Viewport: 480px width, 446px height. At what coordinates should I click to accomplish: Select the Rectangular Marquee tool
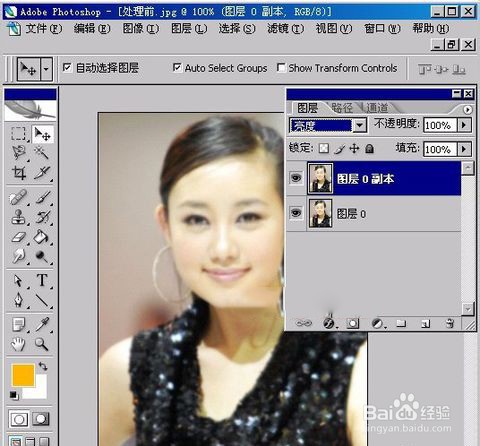pos(18,134)
